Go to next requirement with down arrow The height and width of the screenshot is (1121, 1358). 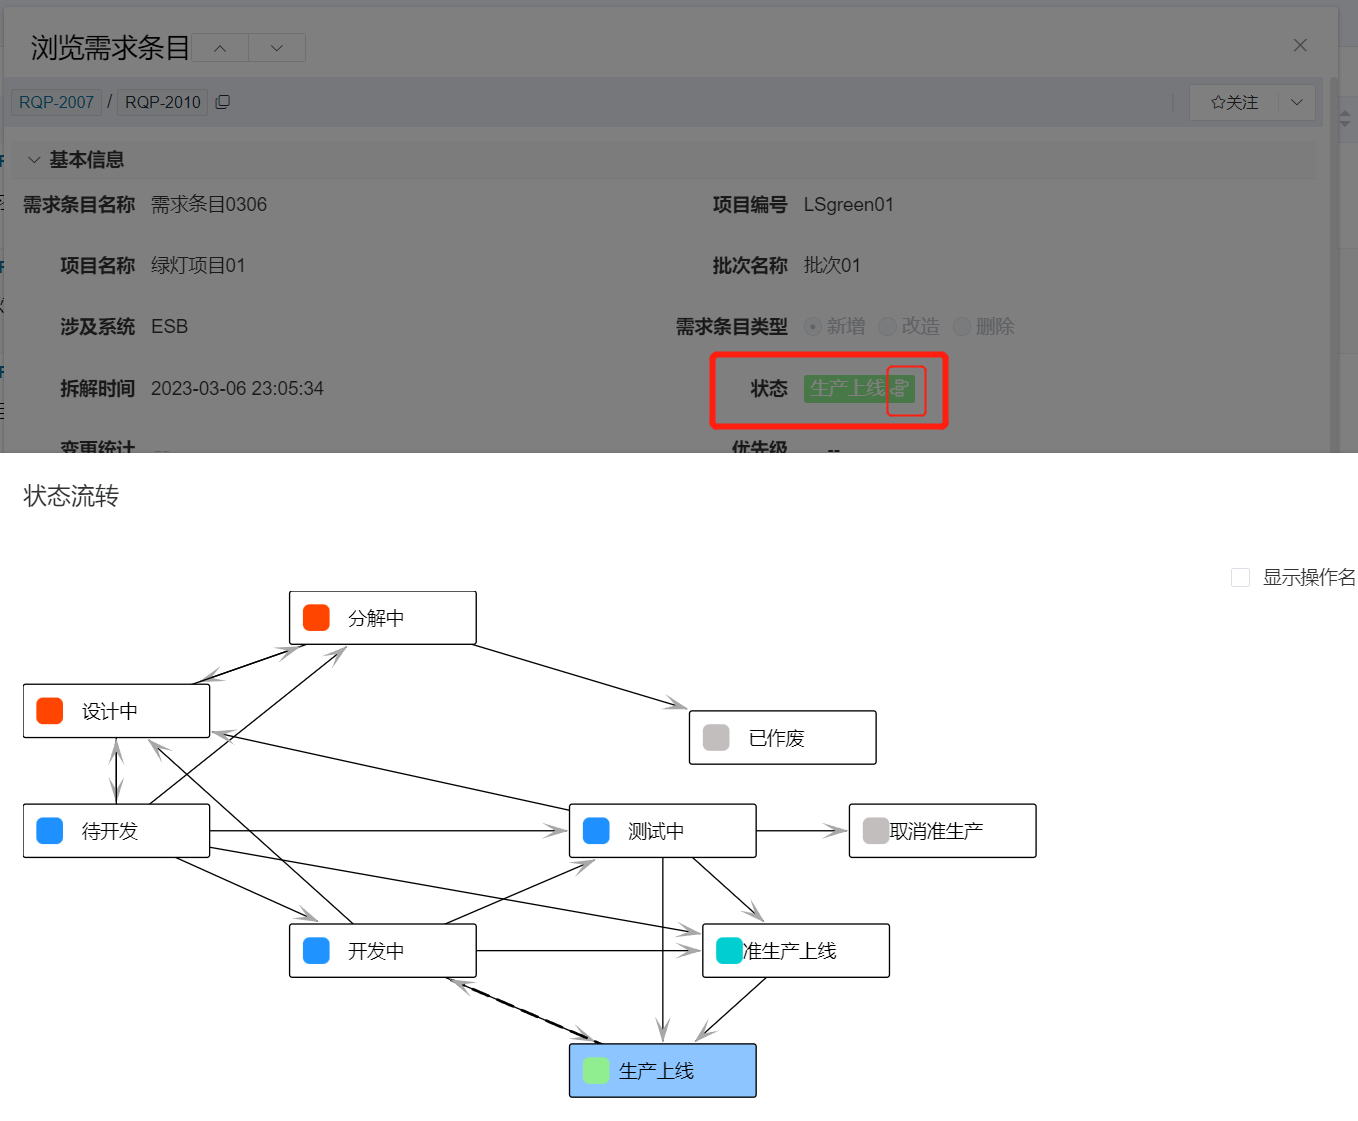click(277, 48)
